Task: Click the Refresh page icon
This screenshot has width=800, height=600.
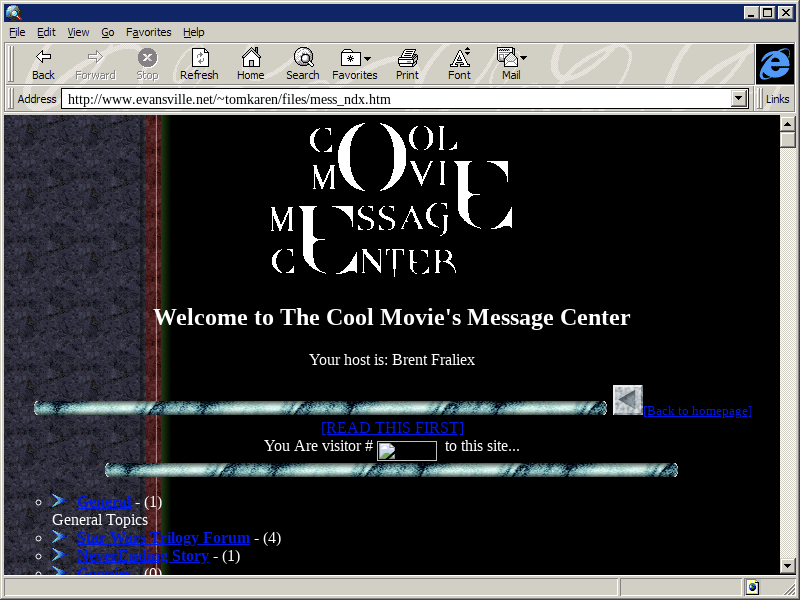Action: click(199, 58)
